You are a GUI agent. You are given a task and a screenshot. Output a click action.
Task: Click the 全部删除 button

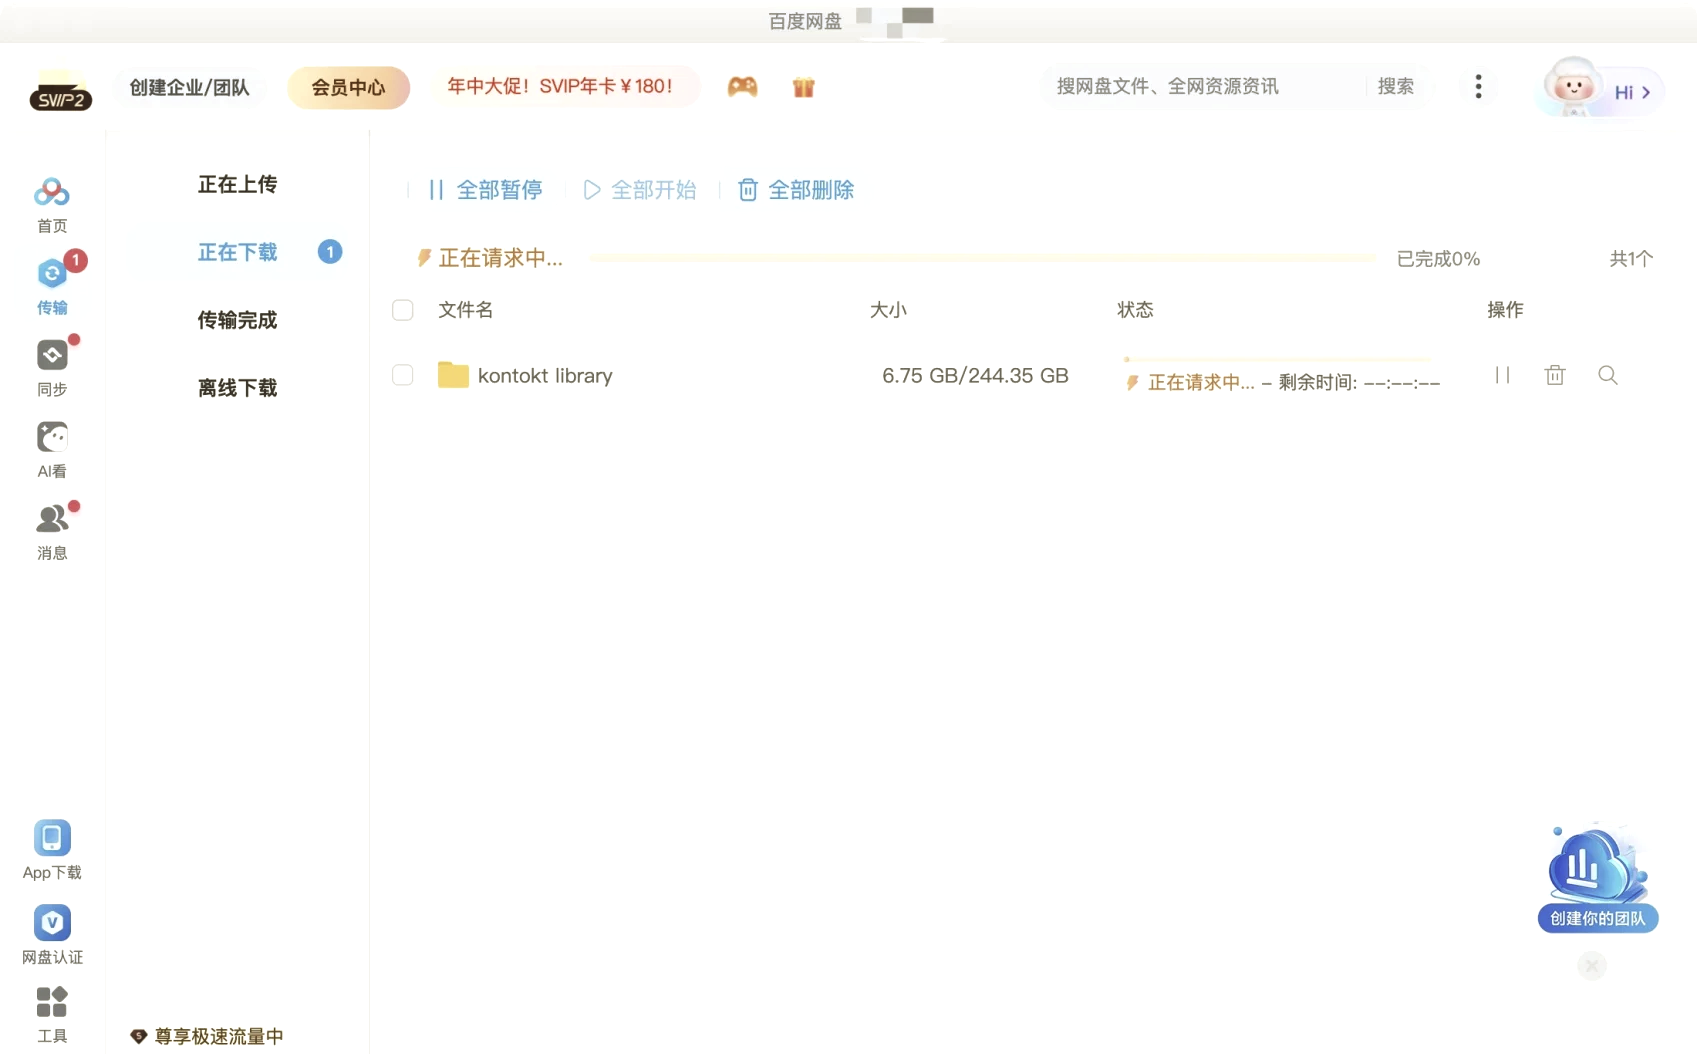[x=796, y=190]
